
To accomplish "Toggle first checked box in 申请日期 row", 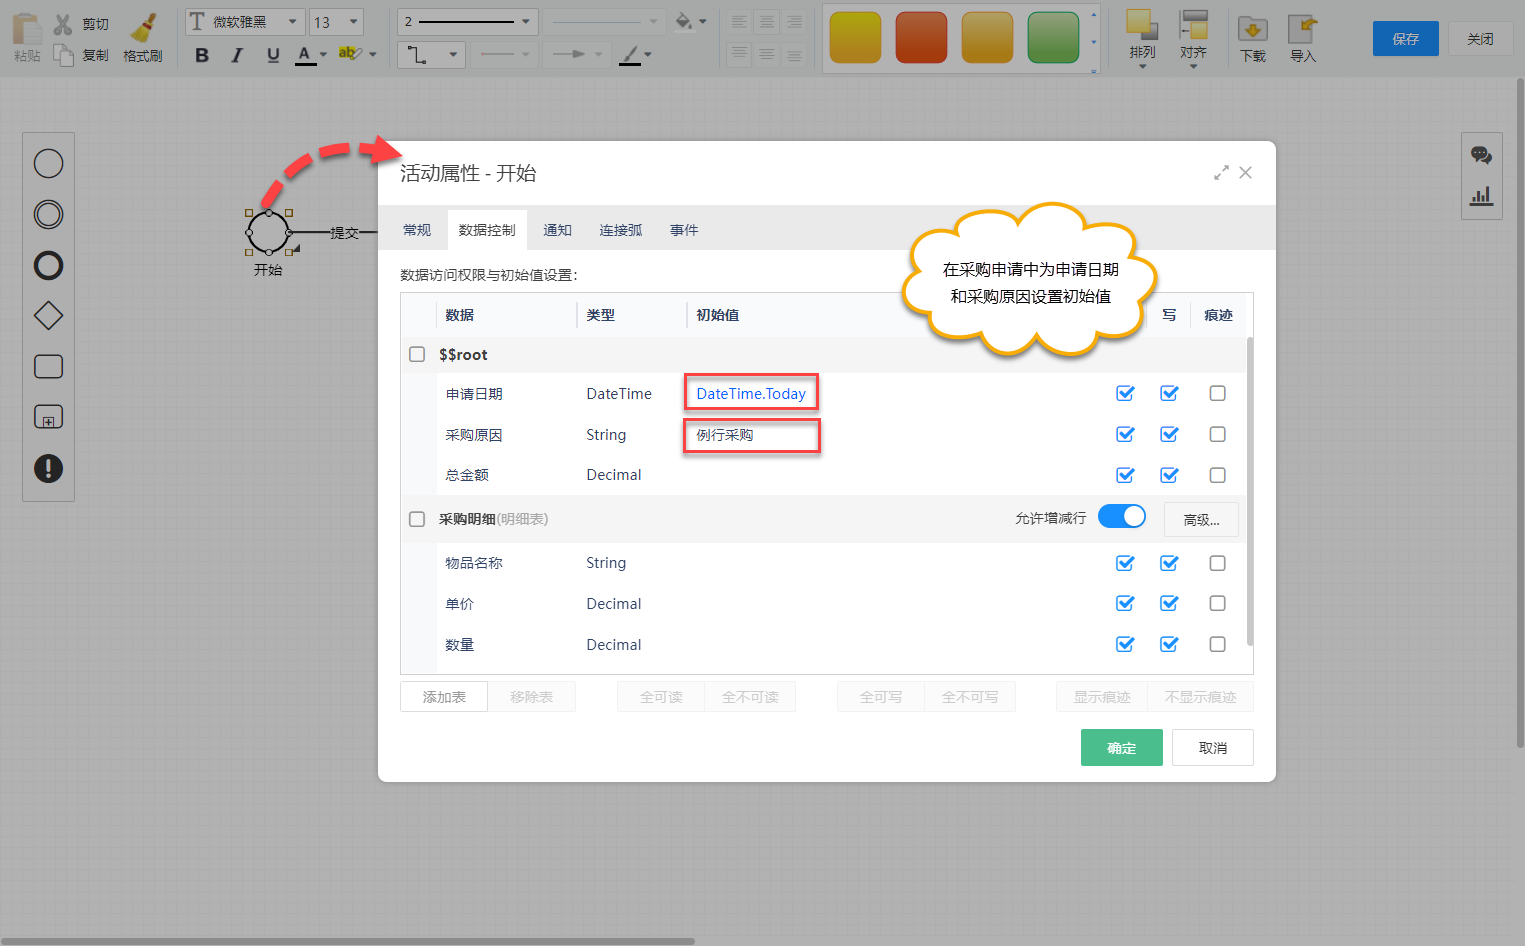I will click(1125, 393).
